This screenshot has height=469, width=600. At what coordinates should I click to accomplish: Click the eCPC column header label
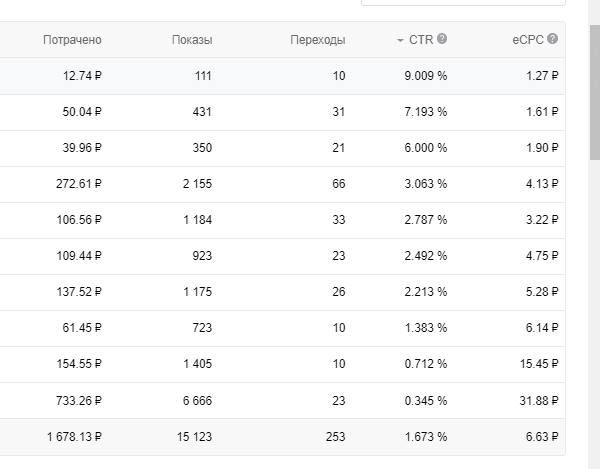click(x=526, y=40)
